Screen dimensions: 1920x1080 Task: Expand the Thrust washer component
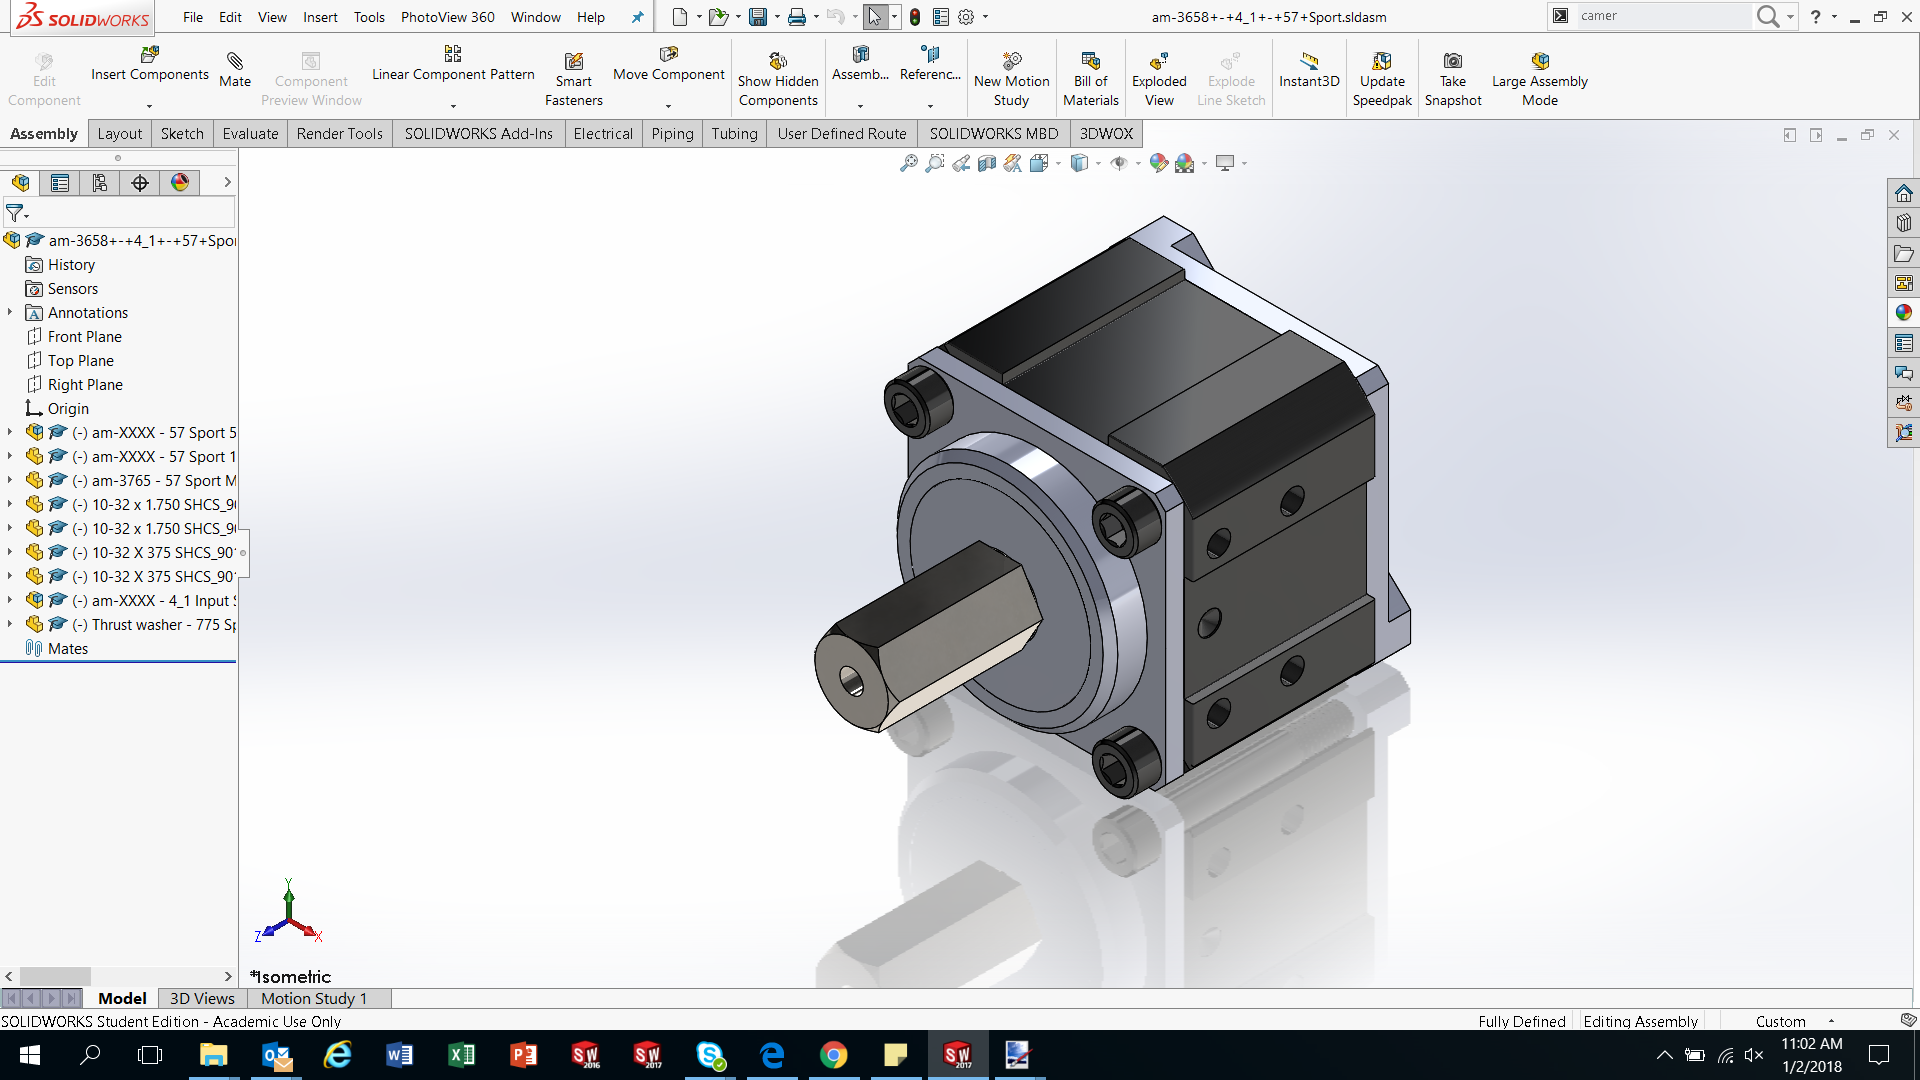click(x=10, y=624)
